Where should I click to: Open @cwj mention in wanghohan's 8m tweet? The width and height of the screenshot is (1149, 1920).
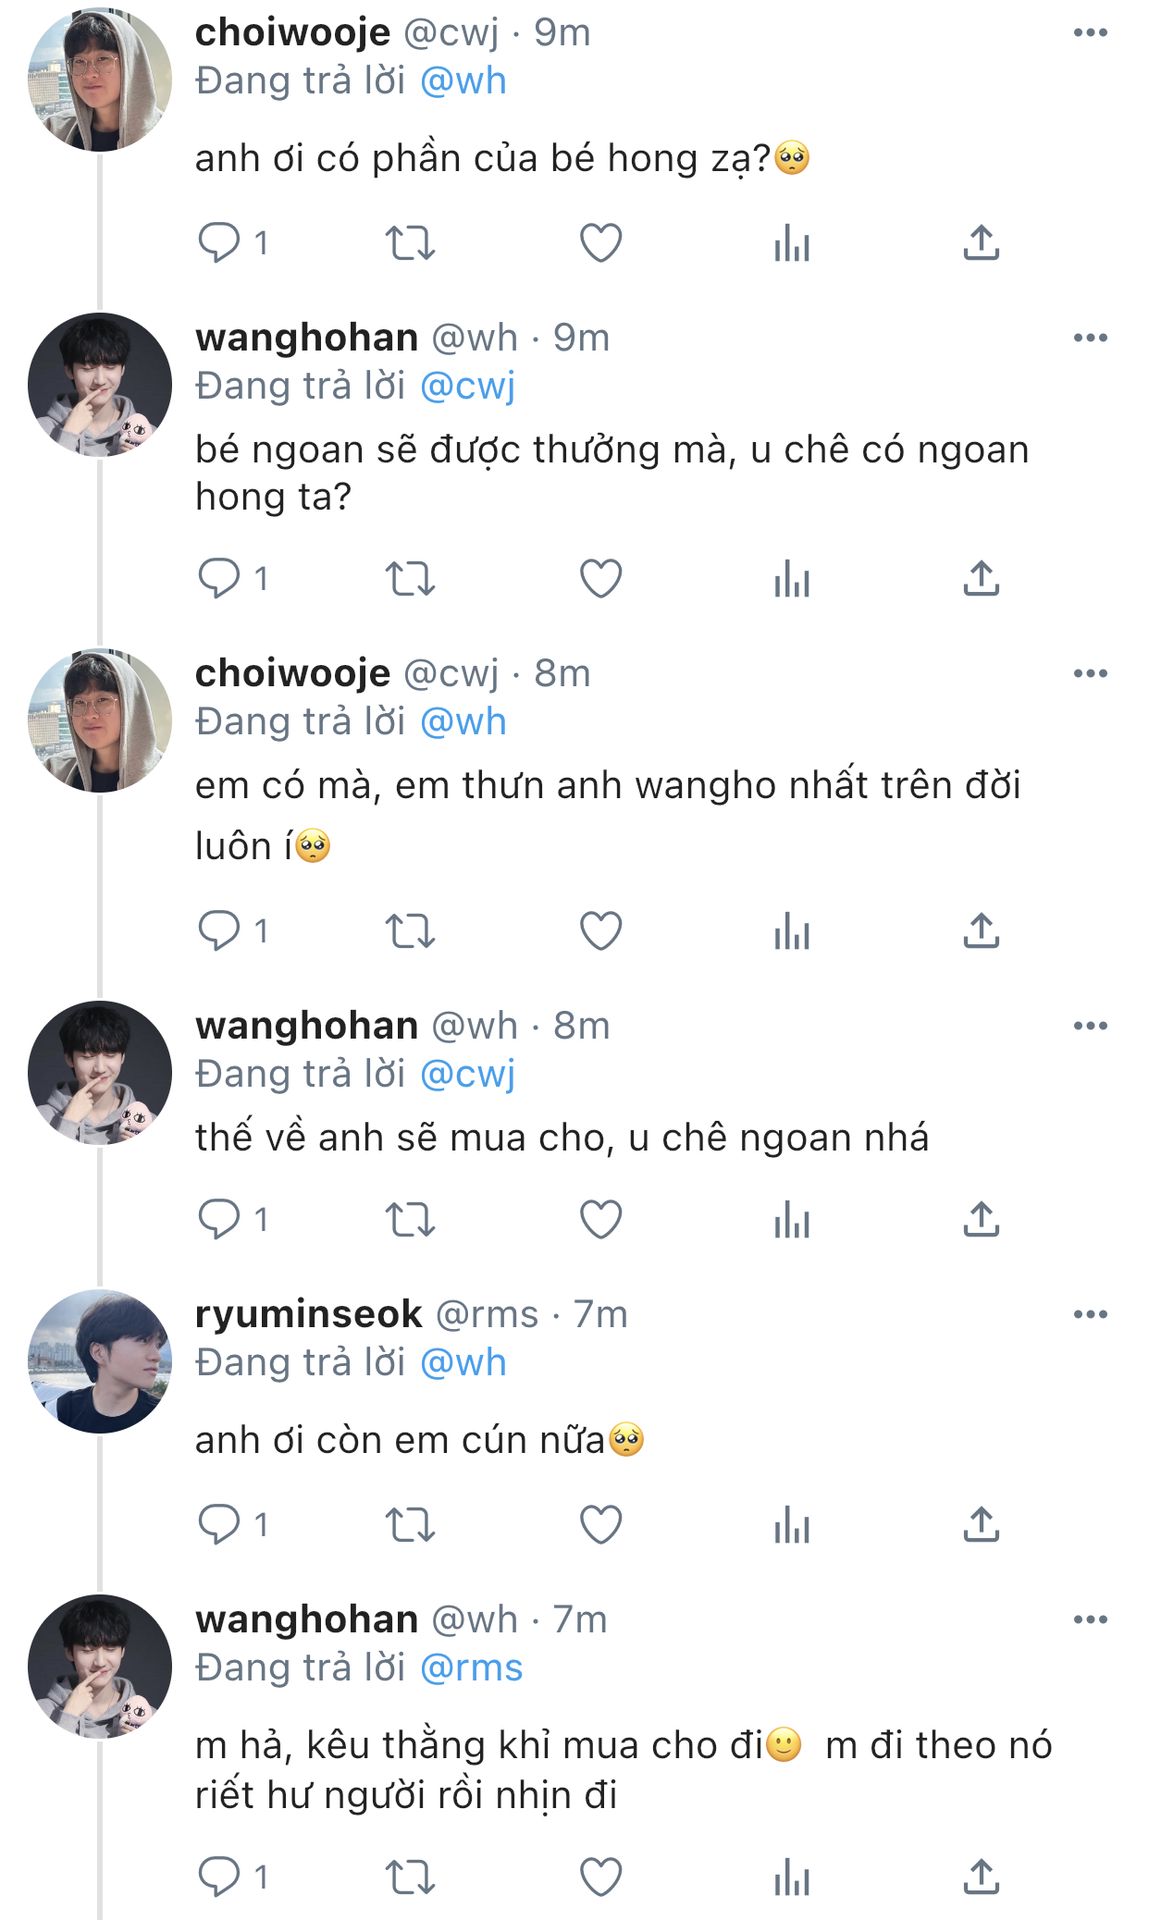click(467, 1074)
